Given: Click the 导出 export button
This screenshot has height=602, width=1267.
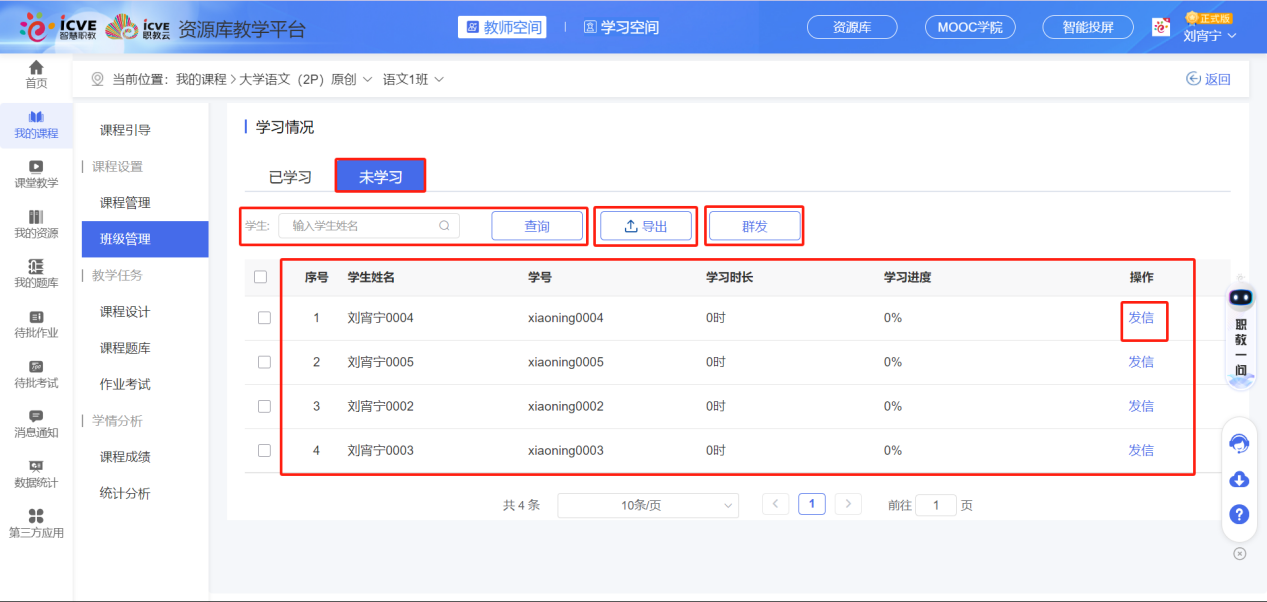Looking at the screenshot, I should coord(645,226).
